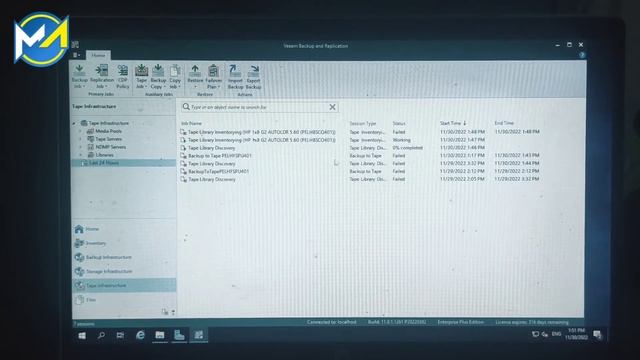
Task: Select the Last 24 Hours node
Action: pos(104,162)
